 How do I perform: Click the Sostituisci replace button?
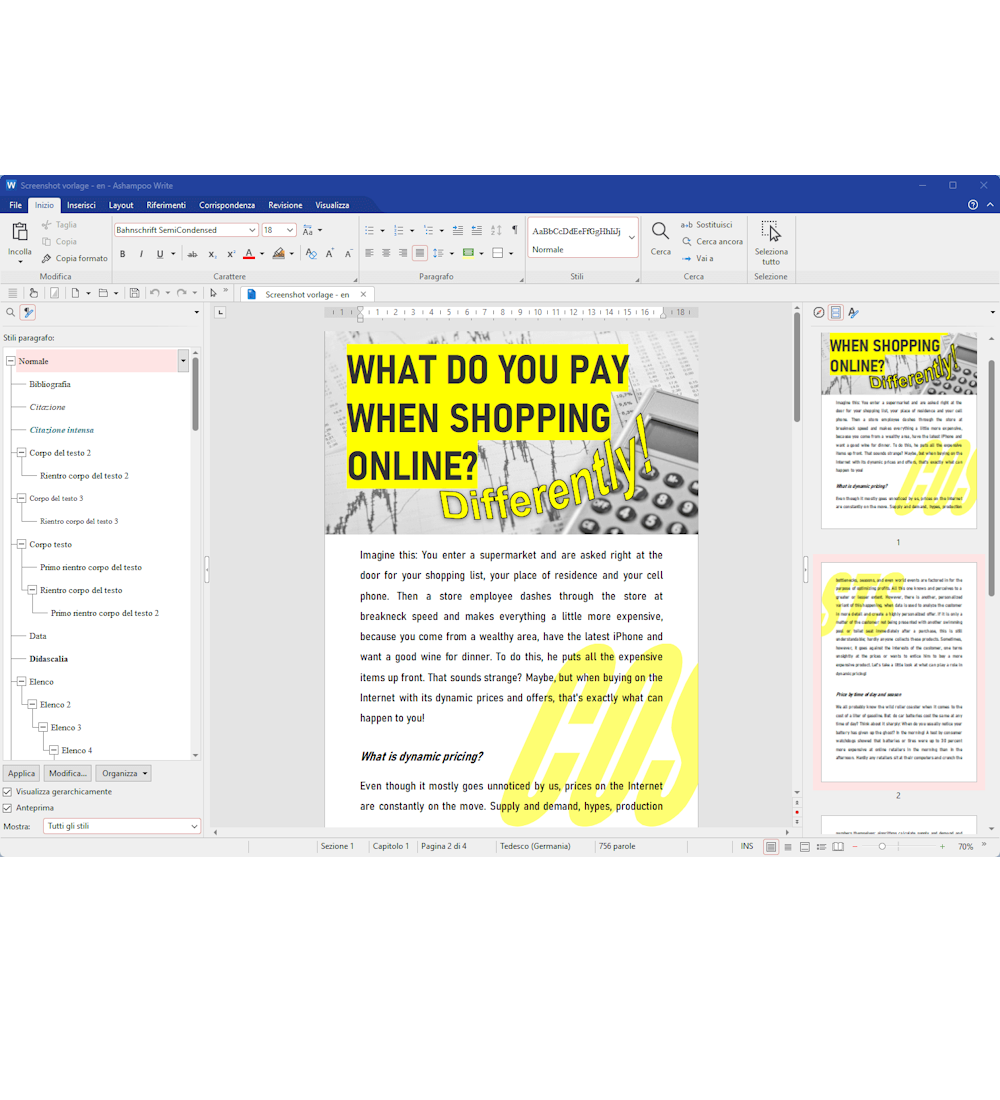pos(707,225)
